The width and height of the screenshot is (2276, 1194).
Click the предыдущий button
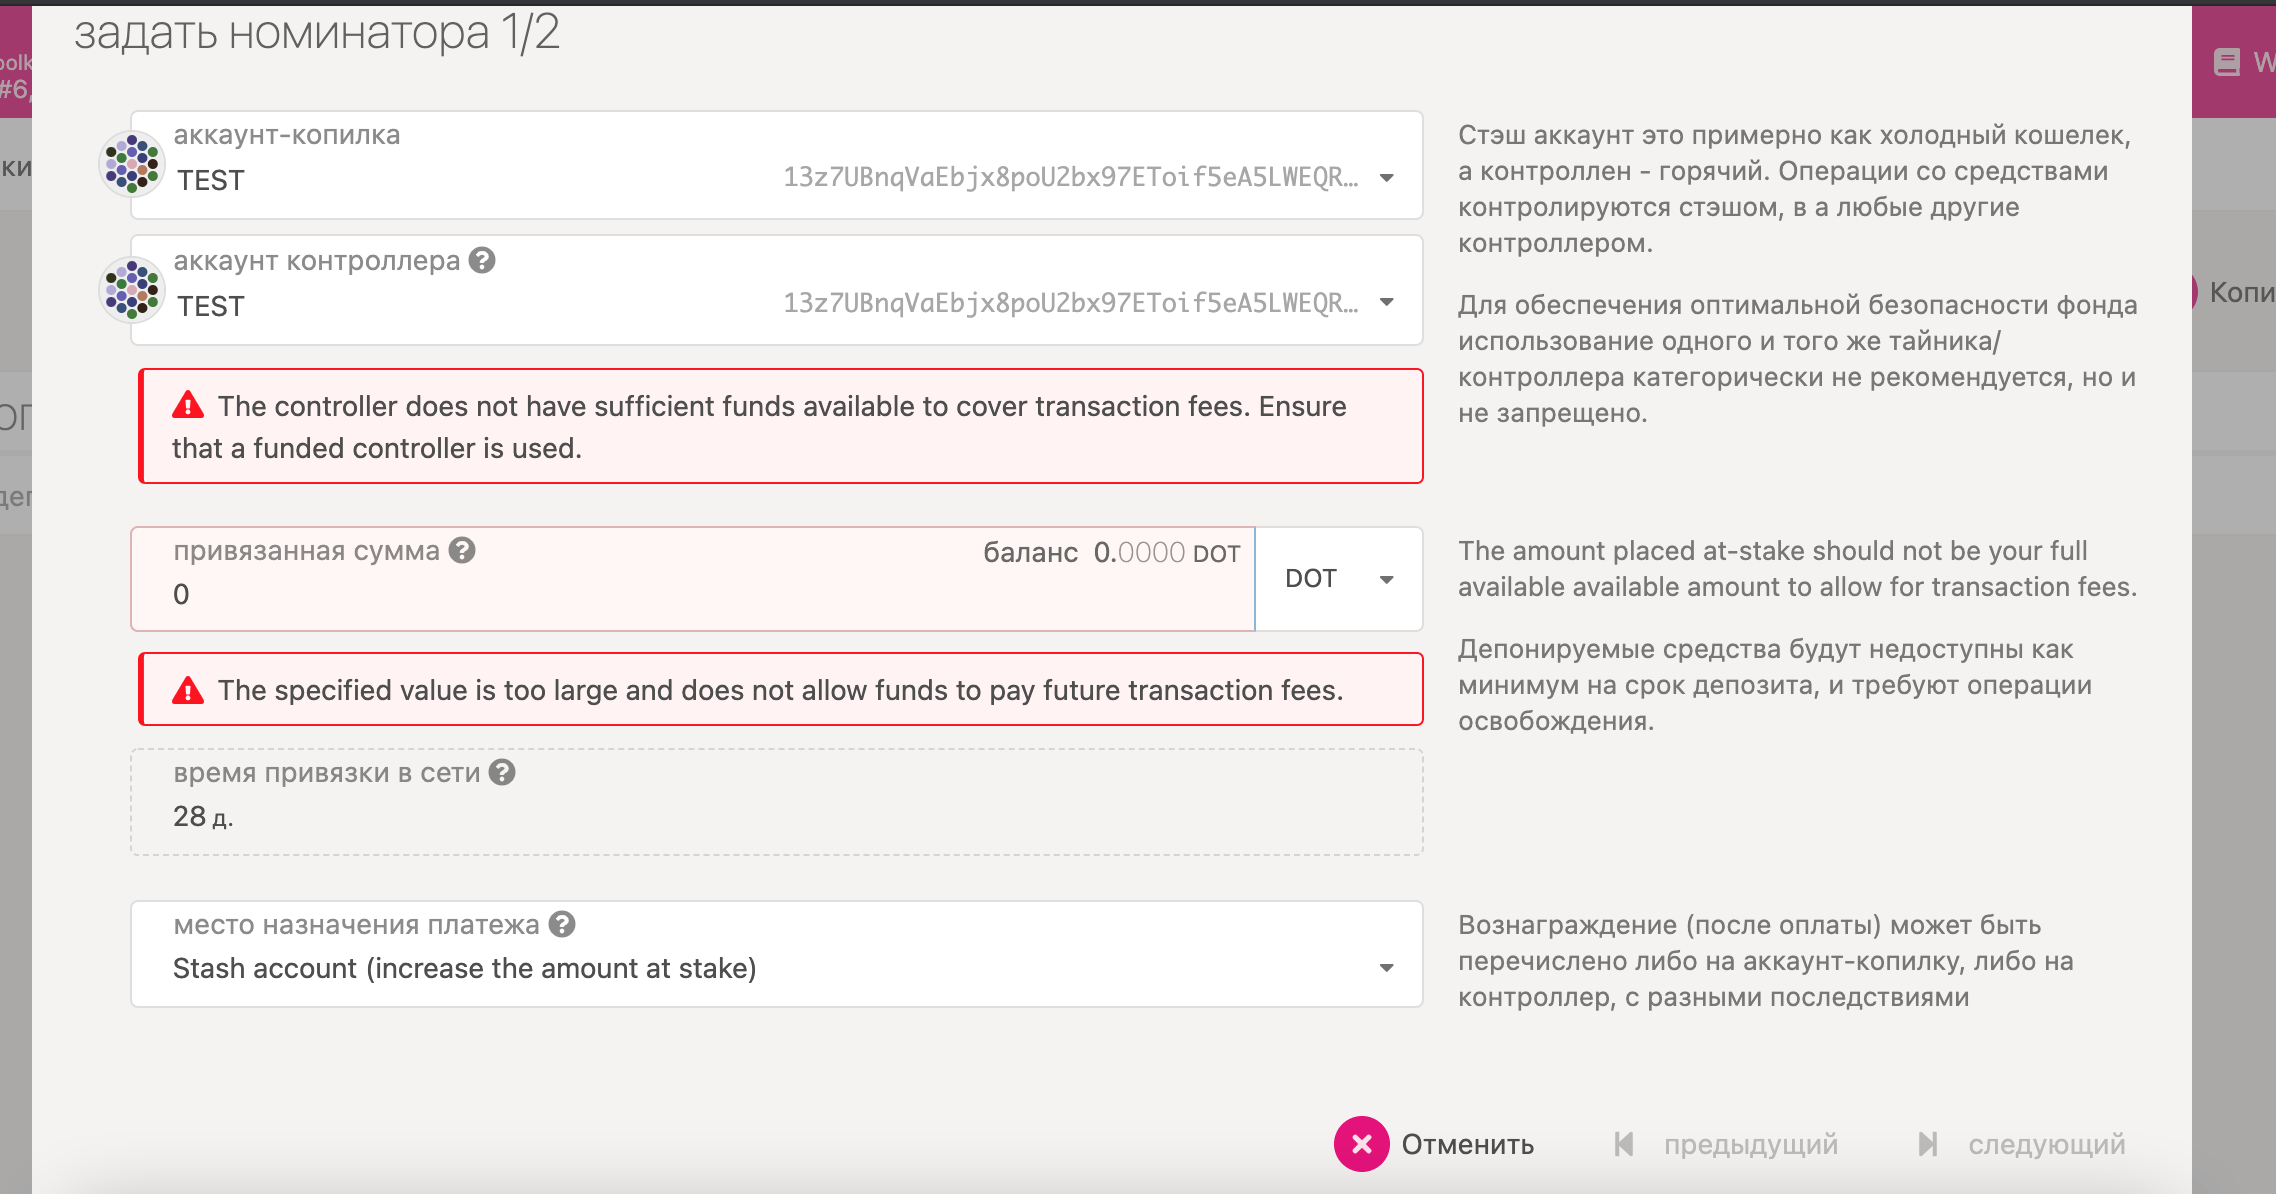pos(1750,1144)
